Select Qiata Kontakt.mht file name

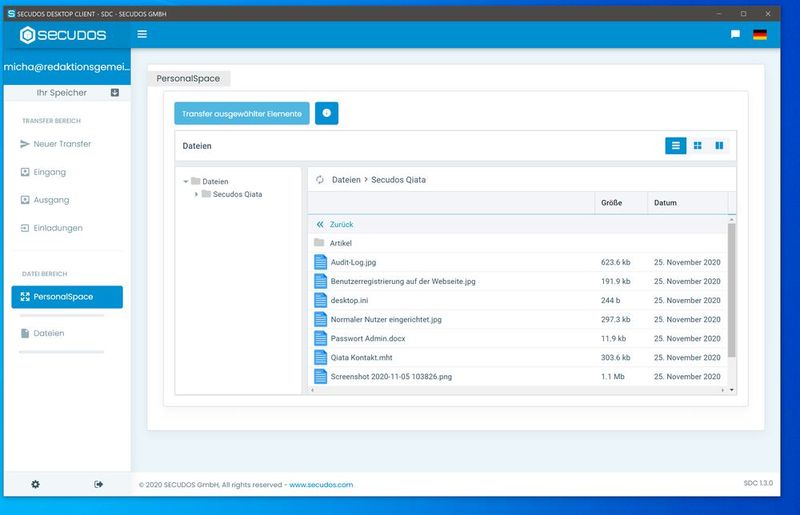(x=361, y=357)
